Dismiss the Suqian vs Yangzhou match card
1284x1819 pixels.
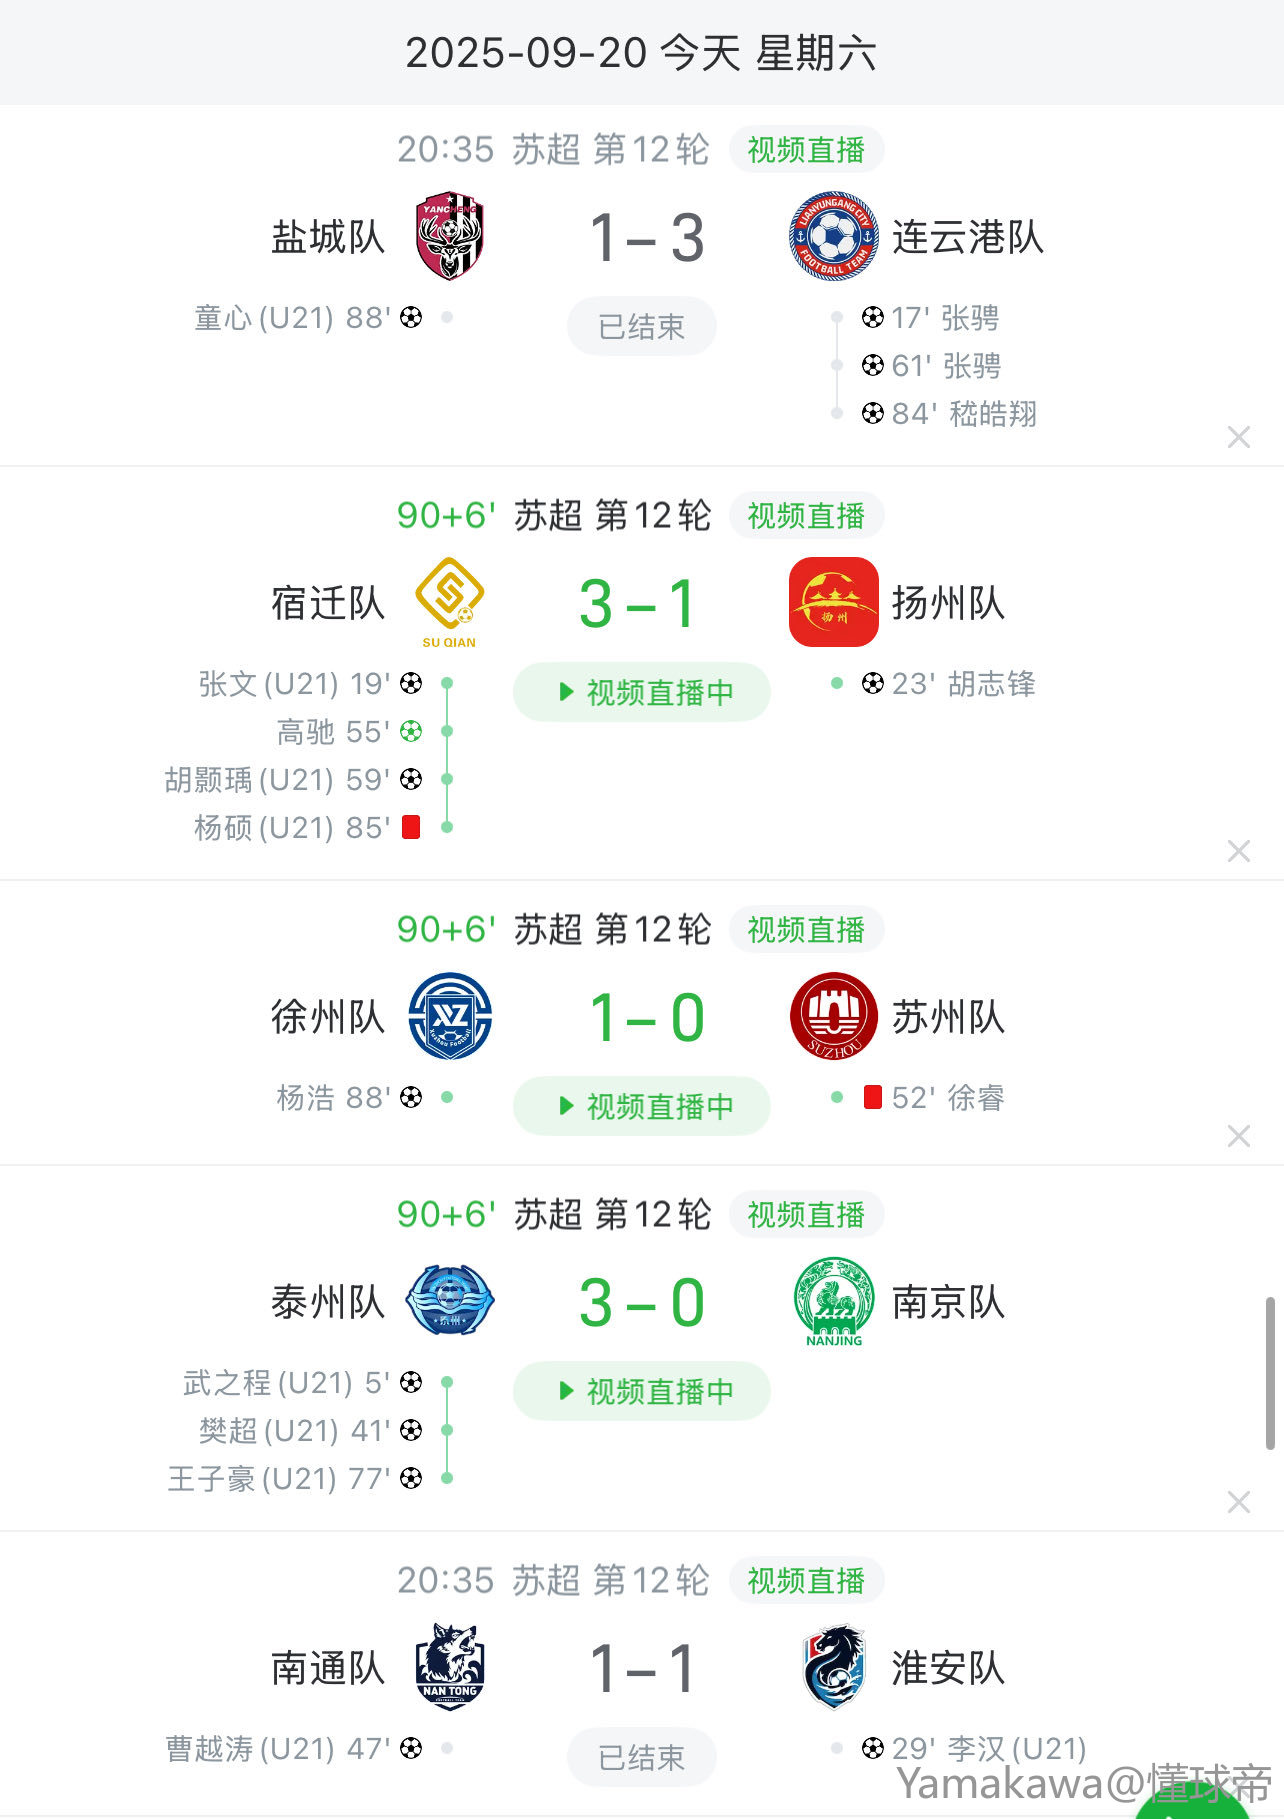coord(1239,851)
